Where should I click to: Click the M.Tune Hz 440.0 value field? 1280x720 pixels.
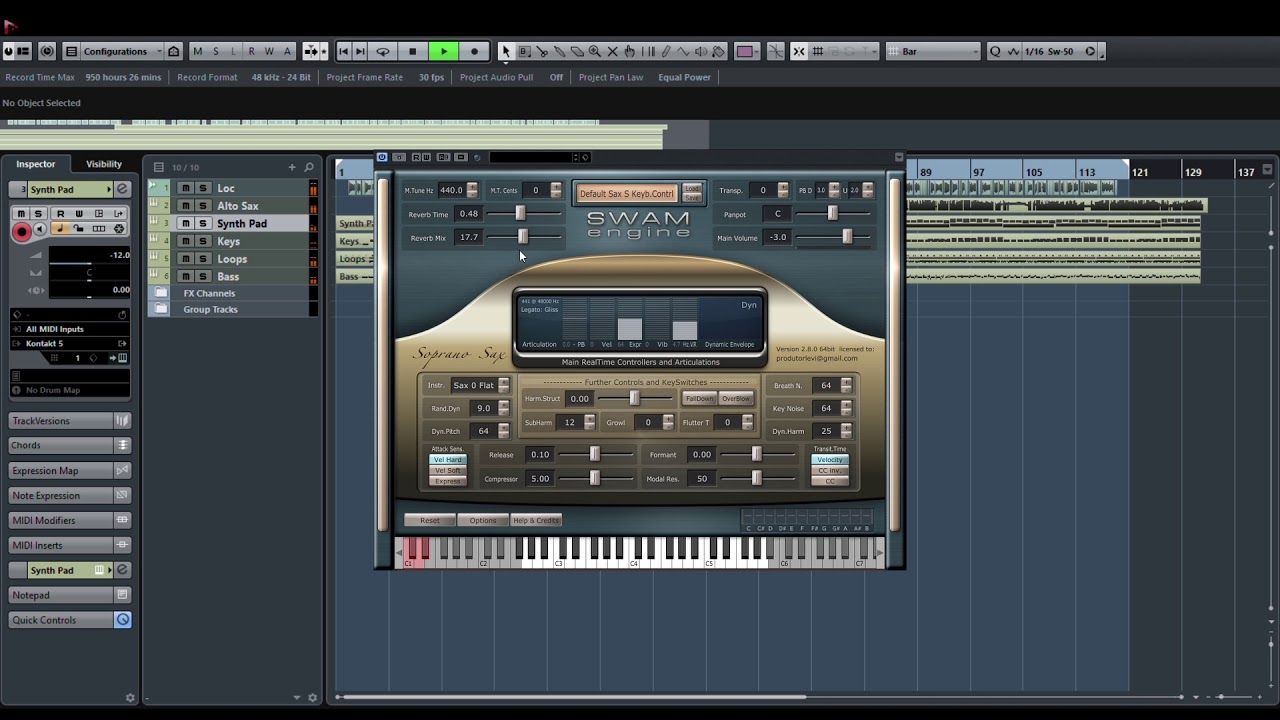(451, 190)
